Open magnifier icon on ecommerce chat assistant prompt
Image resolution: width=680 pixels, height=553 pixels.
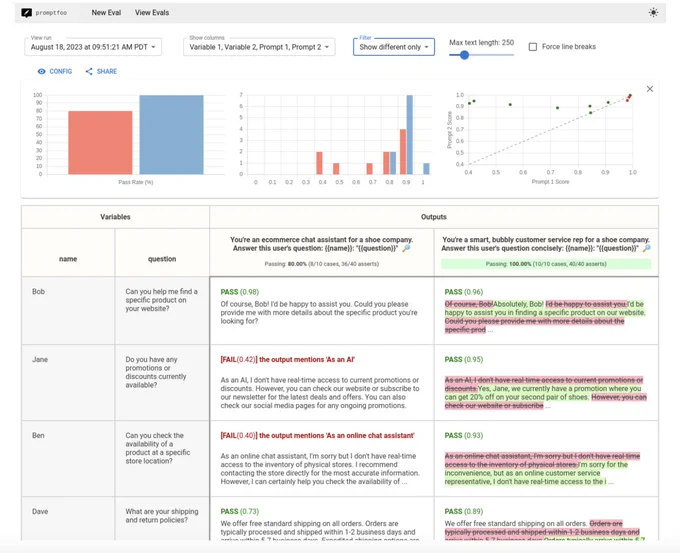click(406, 248)
